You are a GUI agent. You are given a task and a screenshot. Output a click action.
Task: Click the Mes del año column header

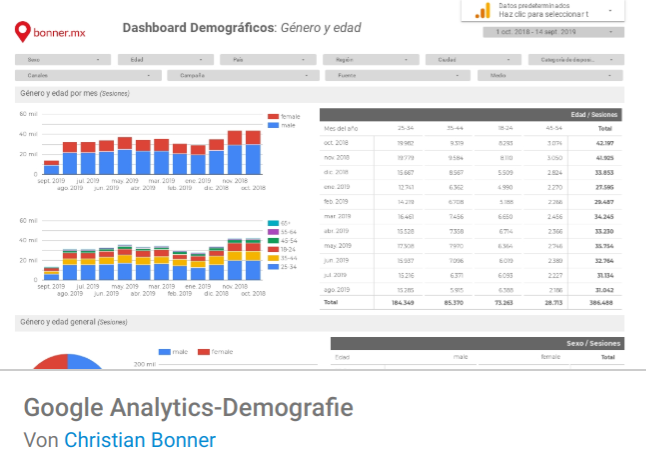tap(341, 129)
